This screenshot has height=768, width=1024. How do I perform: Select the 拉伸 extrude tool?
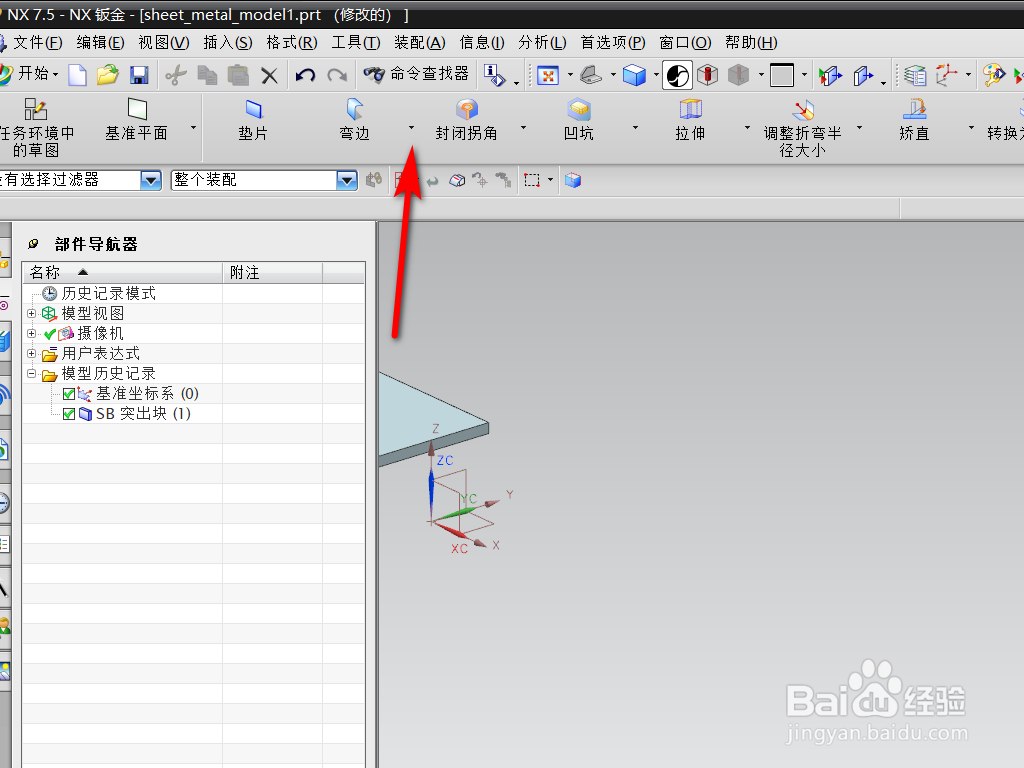pyautogui.click(x=690, y=120)
